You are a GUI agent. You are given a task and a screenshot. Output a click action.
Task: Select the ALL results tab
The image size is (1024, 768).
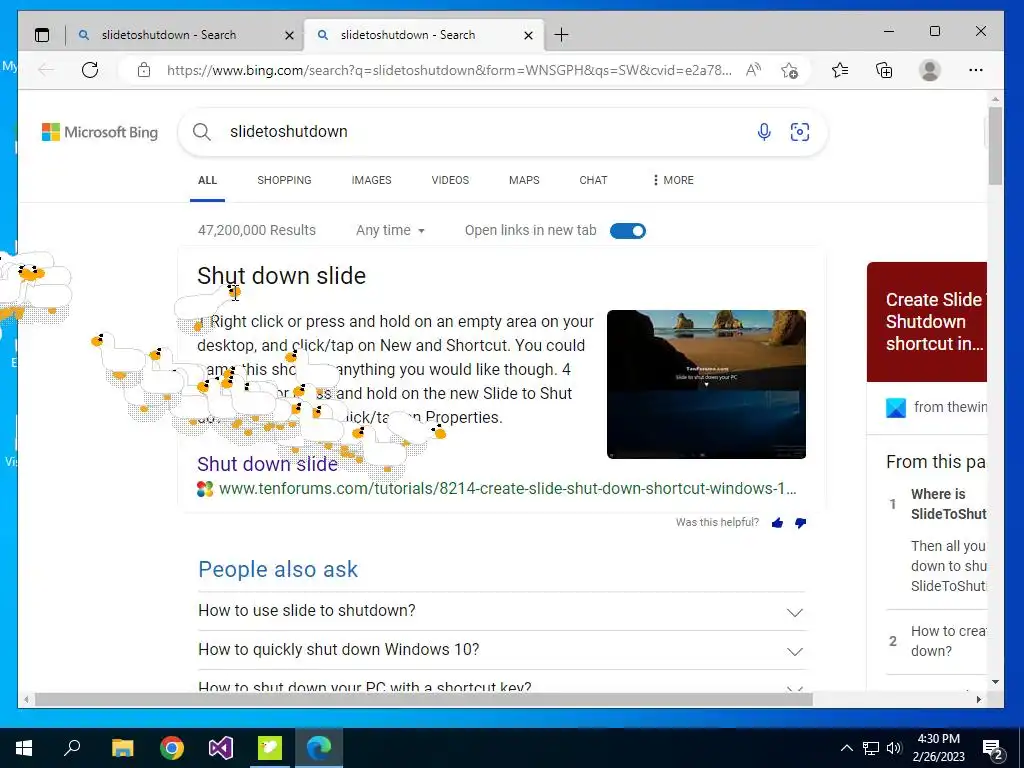(x=208, y=180)
